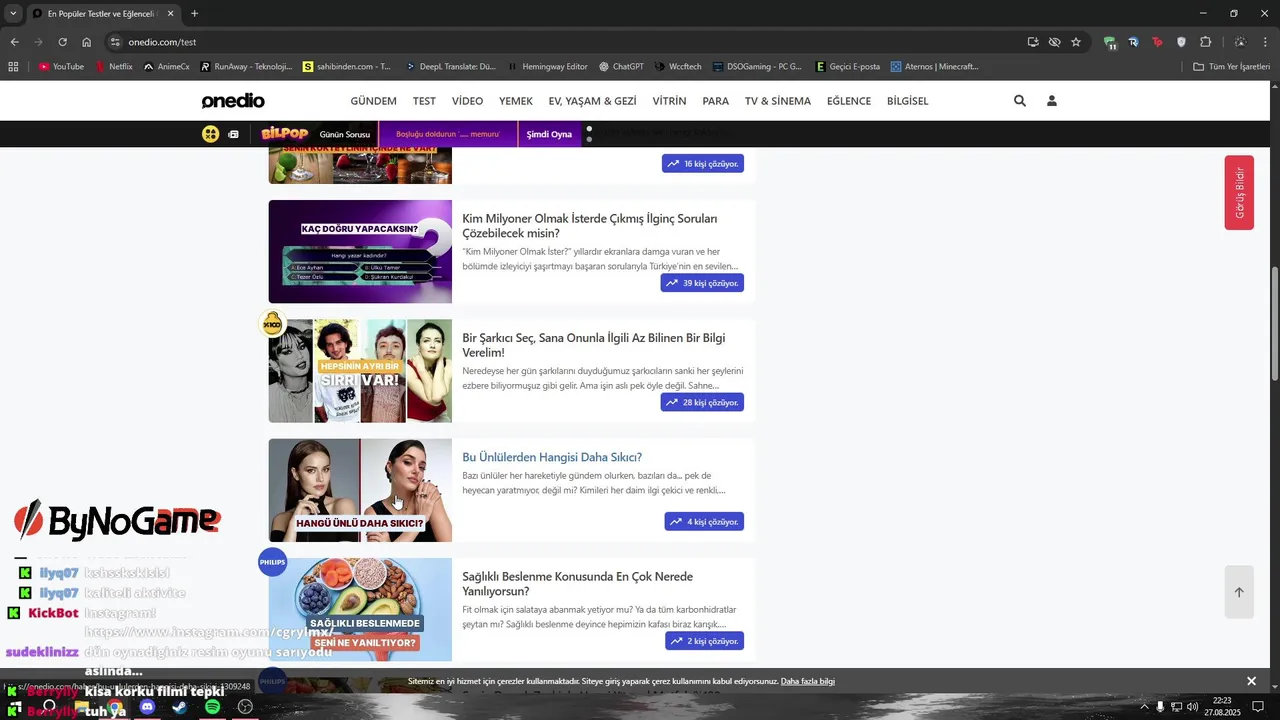The width and height of the screenshot is (1280, 720).
Task: Open Sağlıklı Beslenme Konusunda quiz title
Action: [577, 584]
